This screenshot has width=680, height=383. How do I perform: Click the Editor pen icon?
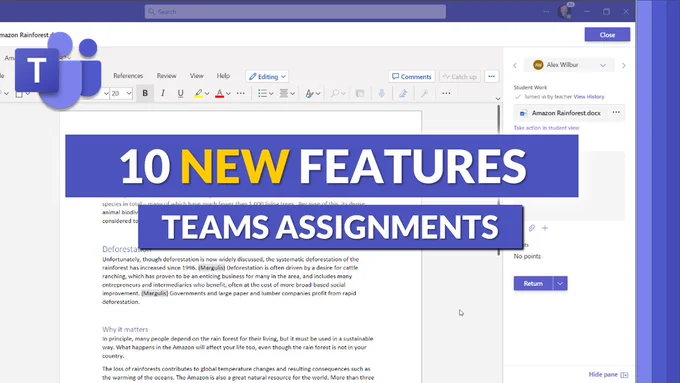pos(403,93)
